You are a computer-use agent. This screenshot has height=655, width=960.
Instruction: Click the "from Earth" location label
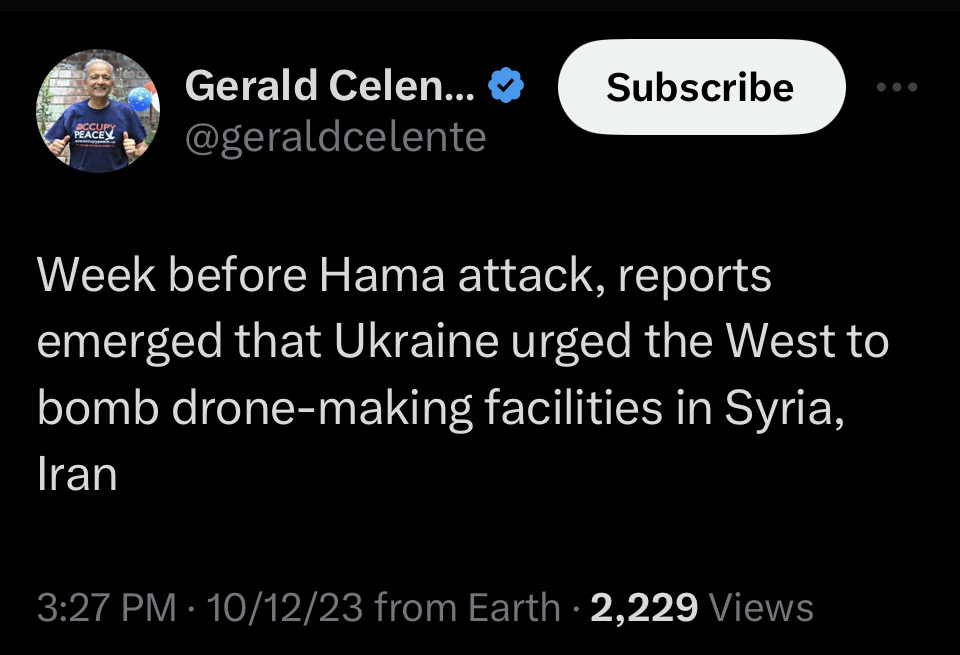point(468,607)
